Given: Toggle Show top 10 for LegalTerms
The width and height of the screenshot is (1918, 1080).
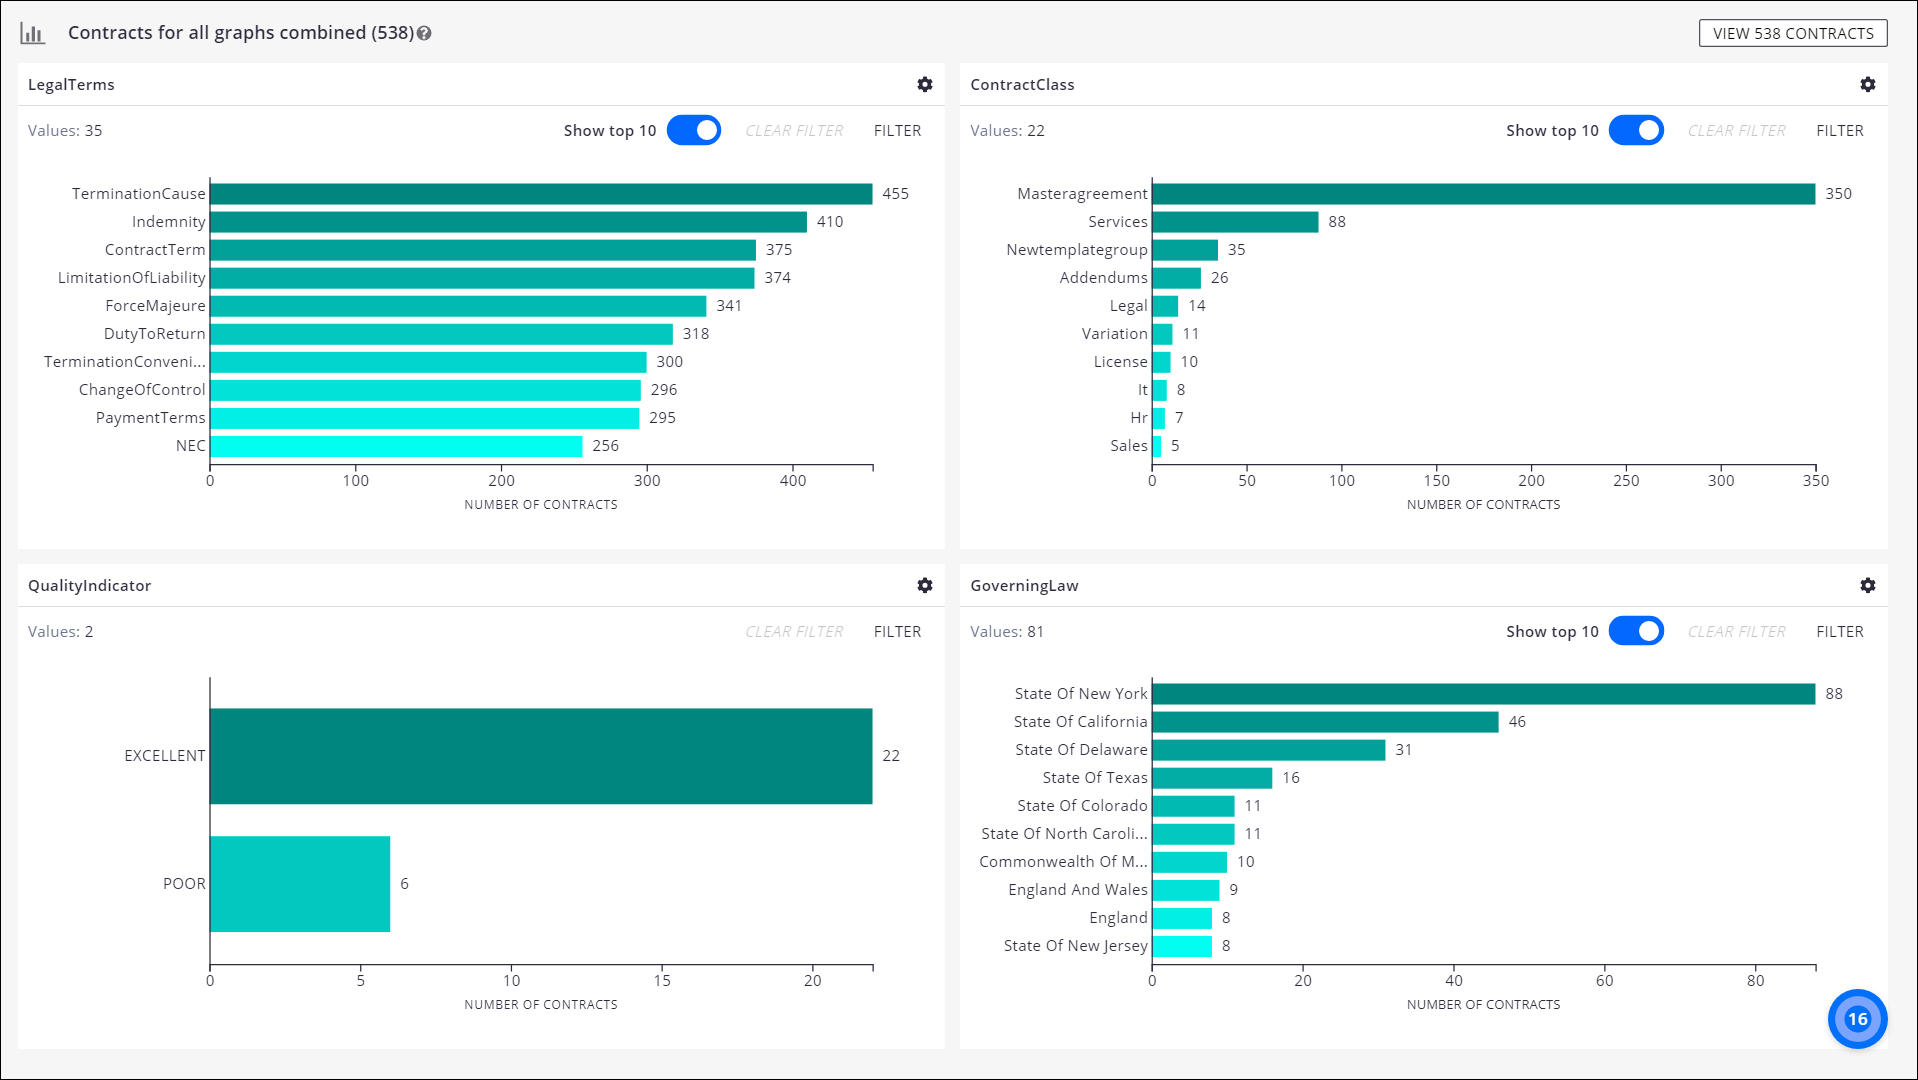Looking at the screenshot, I should (694, 131).
